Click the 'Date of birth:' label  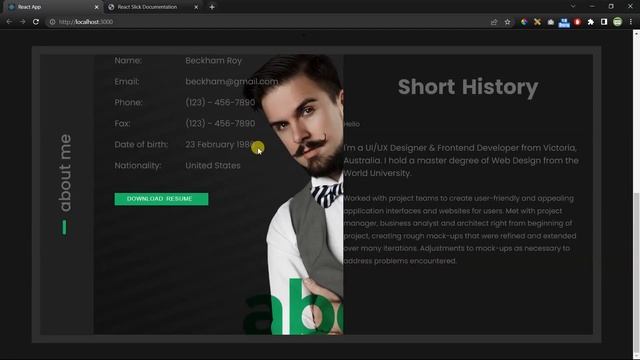click(141, 144)
